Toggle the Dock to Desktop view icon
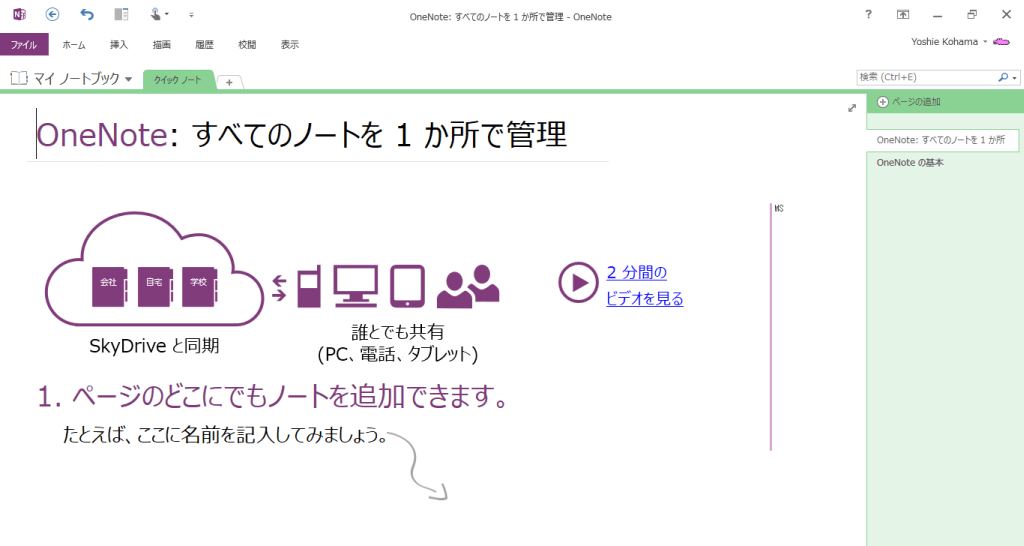This screenshot has width=1024, height=546. click(x=121, y=14)
